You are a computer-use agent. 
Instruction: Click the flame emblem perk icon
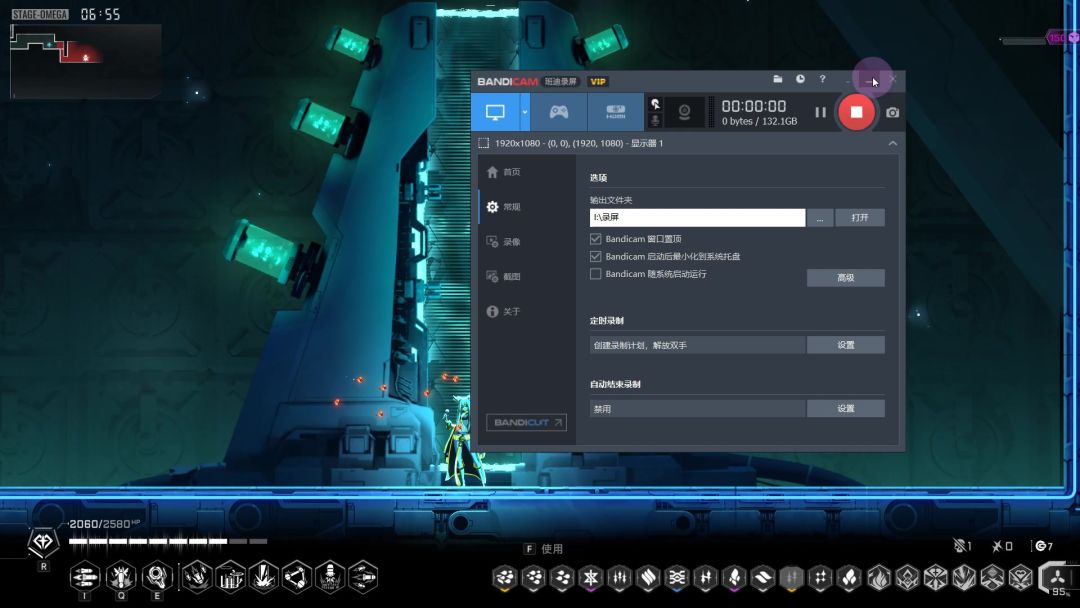[x=878, y=578]
